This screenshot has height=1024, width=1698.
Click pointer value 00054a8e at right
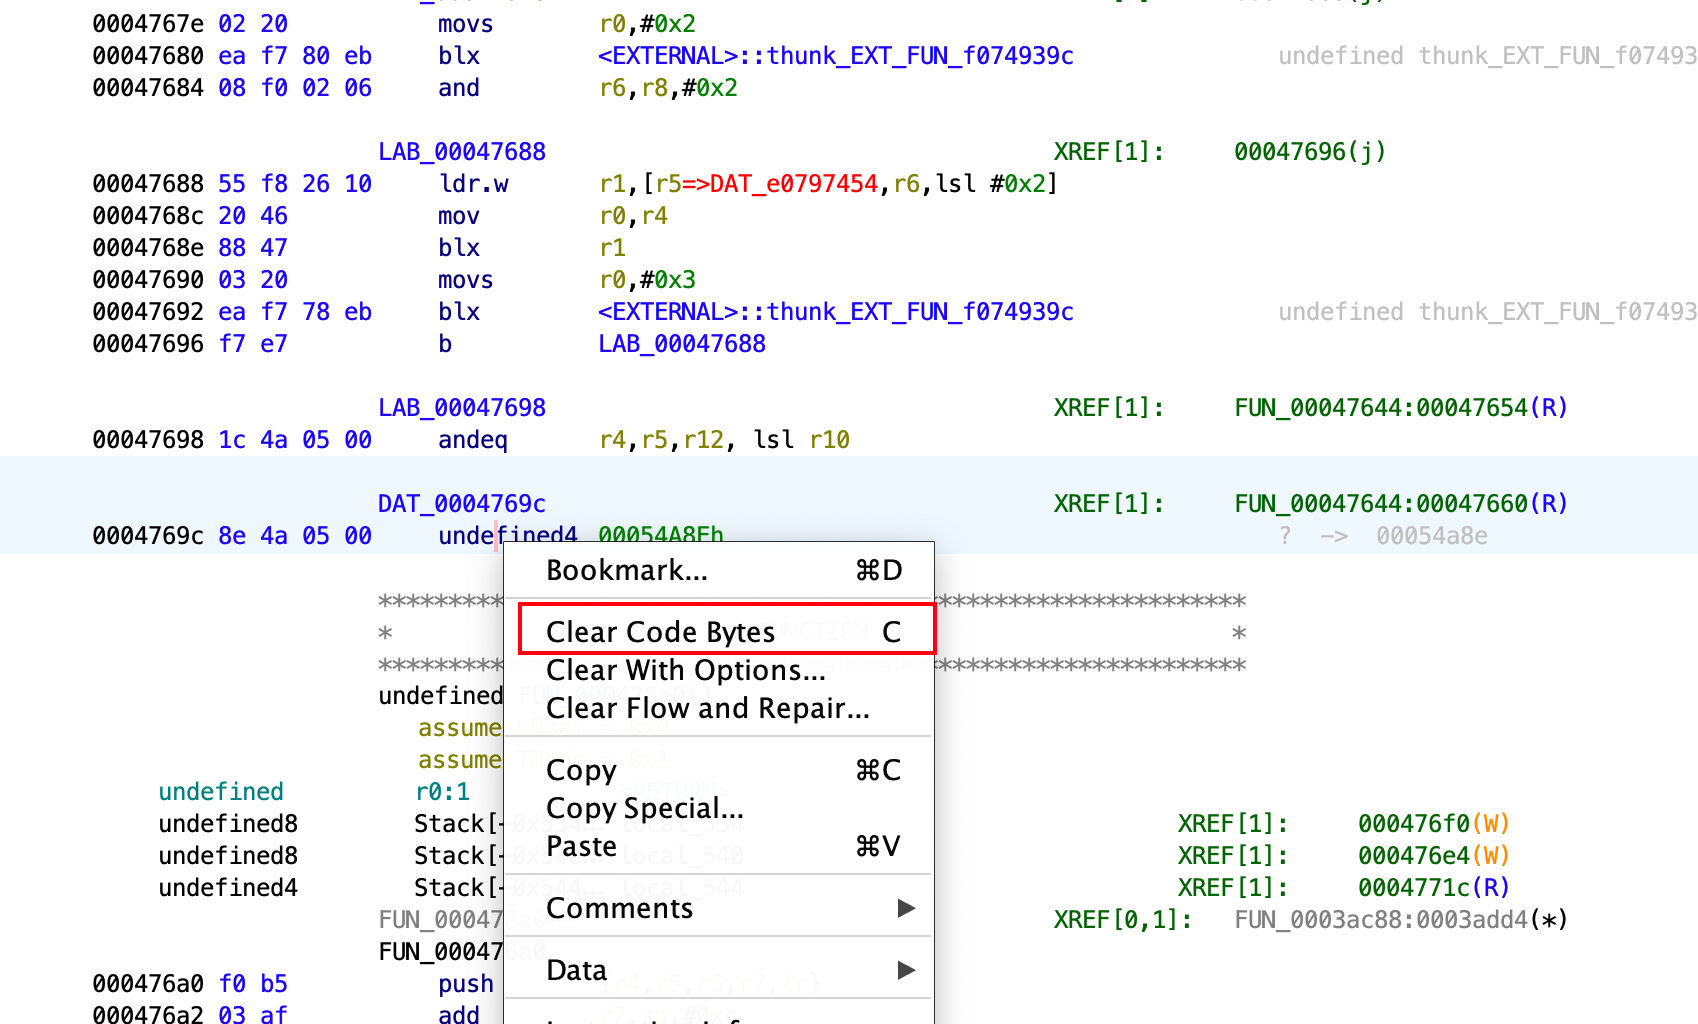[1432, 536]
